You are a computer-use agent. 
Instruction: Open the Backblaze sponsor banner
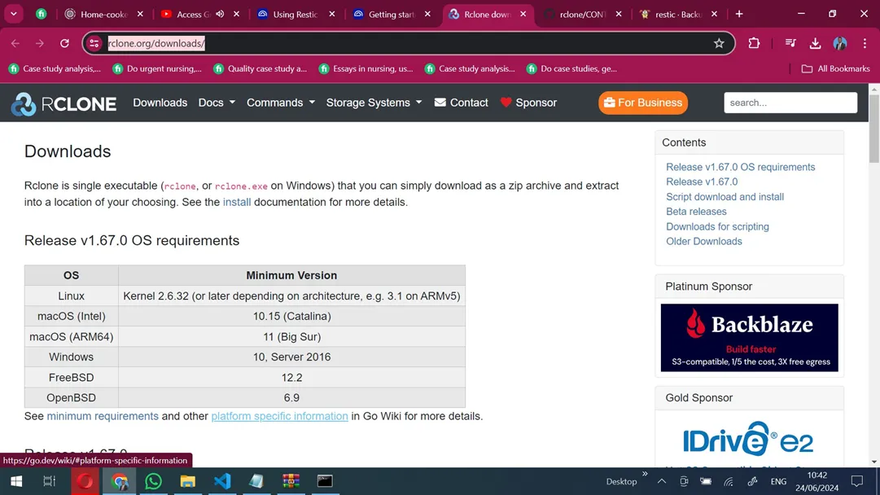pos(749,338)
